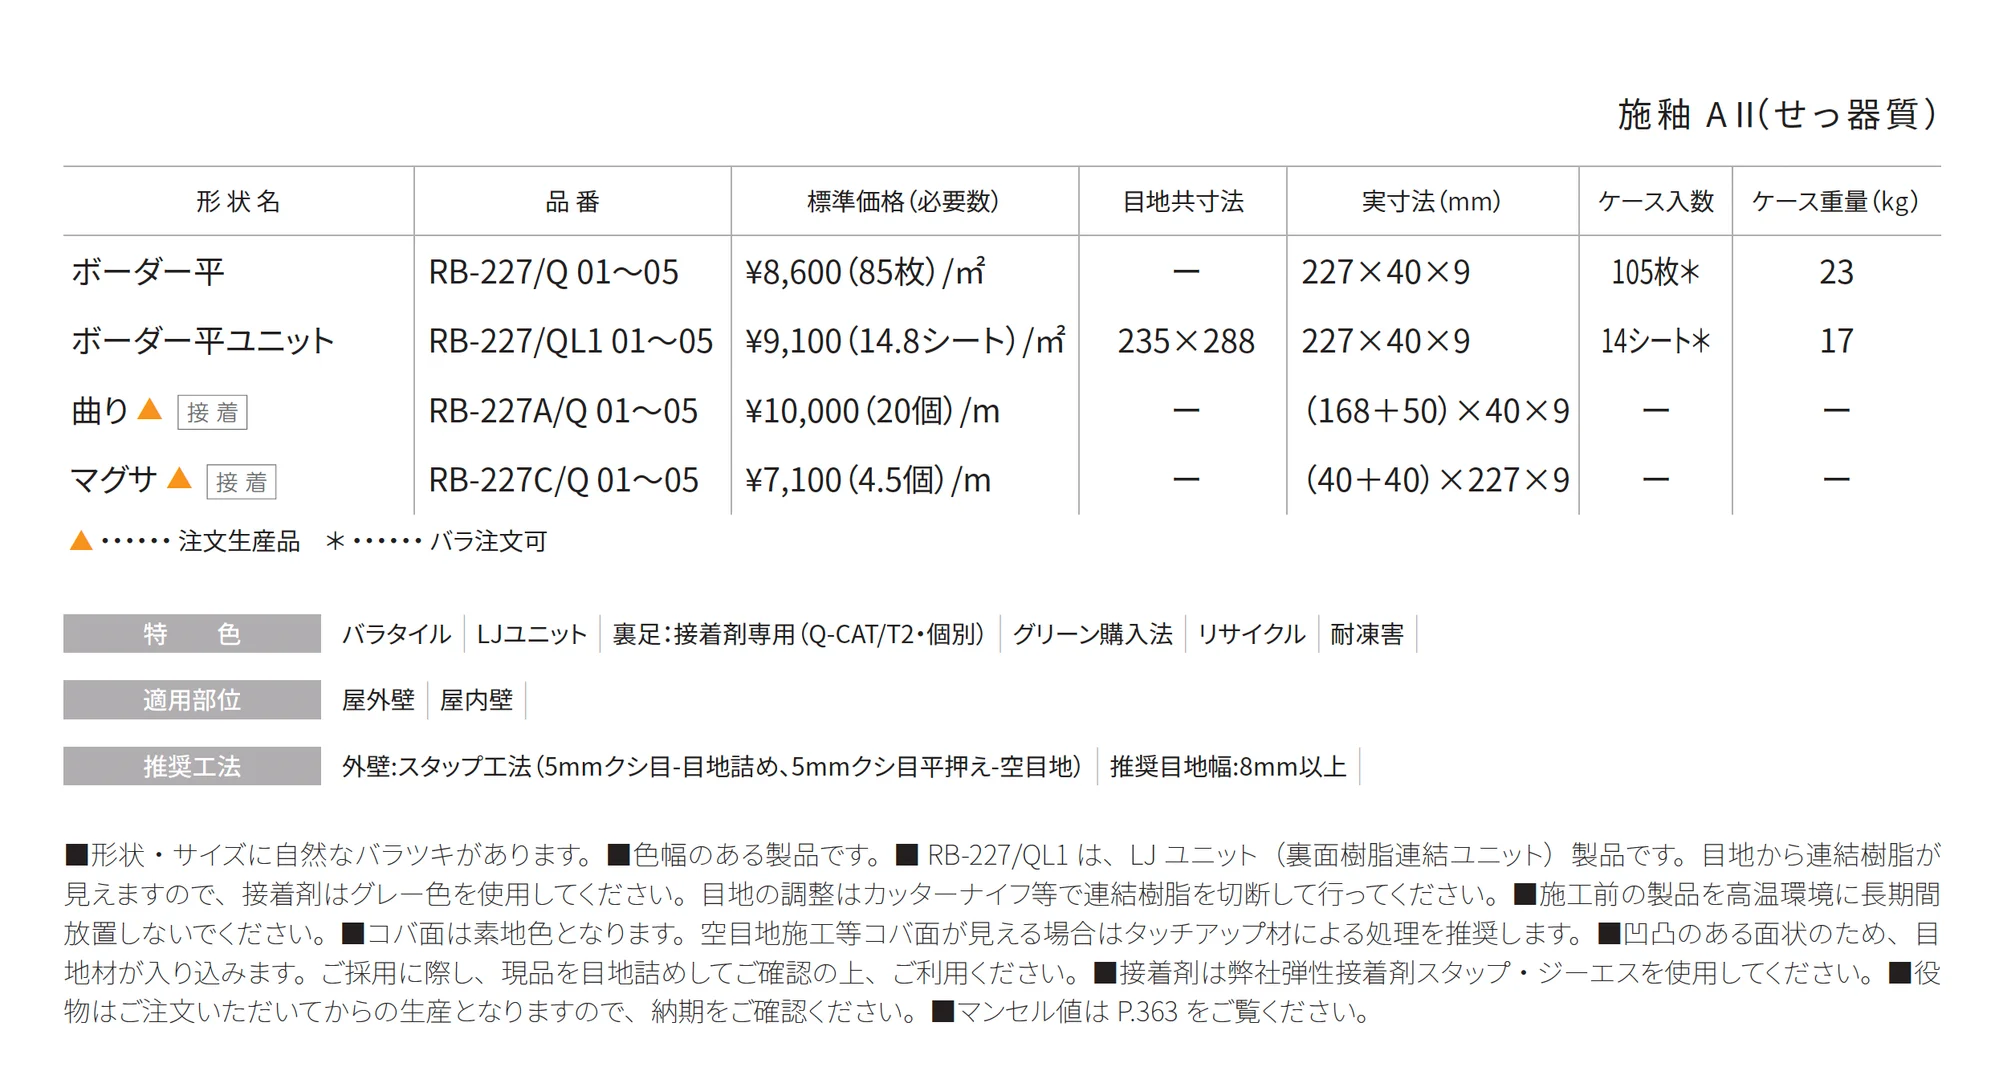Click the ボーダー平ユニット shape name cell
Image resolution: width=1999 pixels, height=1084 pixels.
(203, 341)
